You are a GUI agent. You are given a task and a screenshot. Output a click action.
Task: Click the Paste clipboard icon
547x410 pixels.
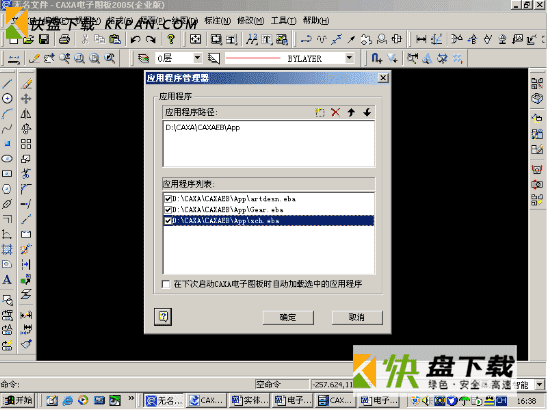pyautogui.click(x=115, y=39)
